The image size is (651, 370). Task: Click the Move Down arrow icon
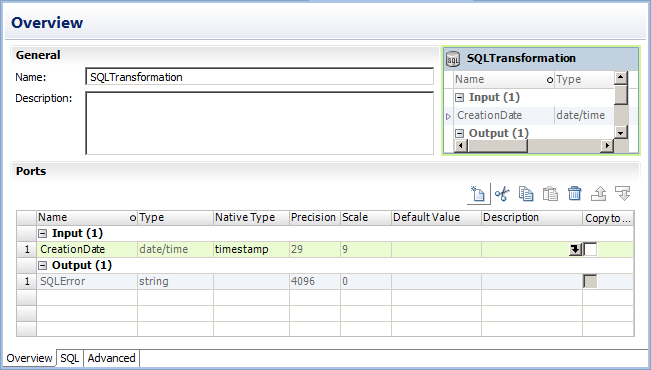623,194
